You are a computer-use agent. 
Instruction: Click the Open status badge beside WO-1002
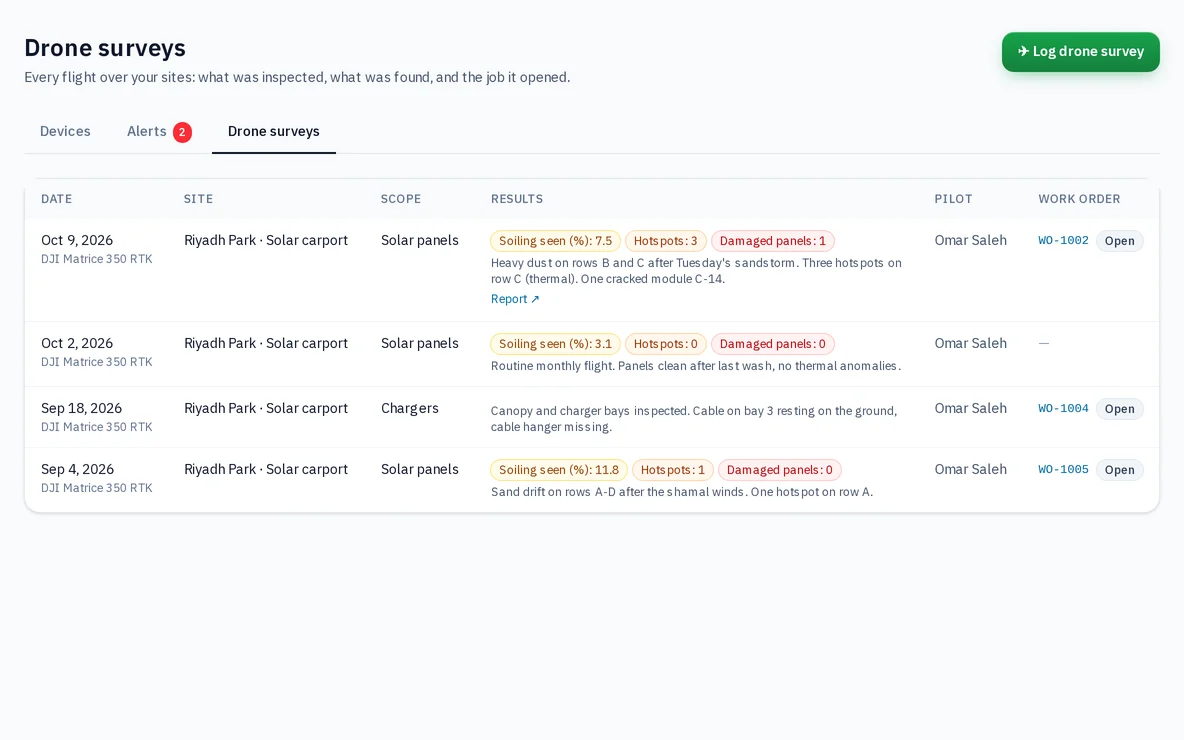pyautogui.click(x=1120, y=241)
